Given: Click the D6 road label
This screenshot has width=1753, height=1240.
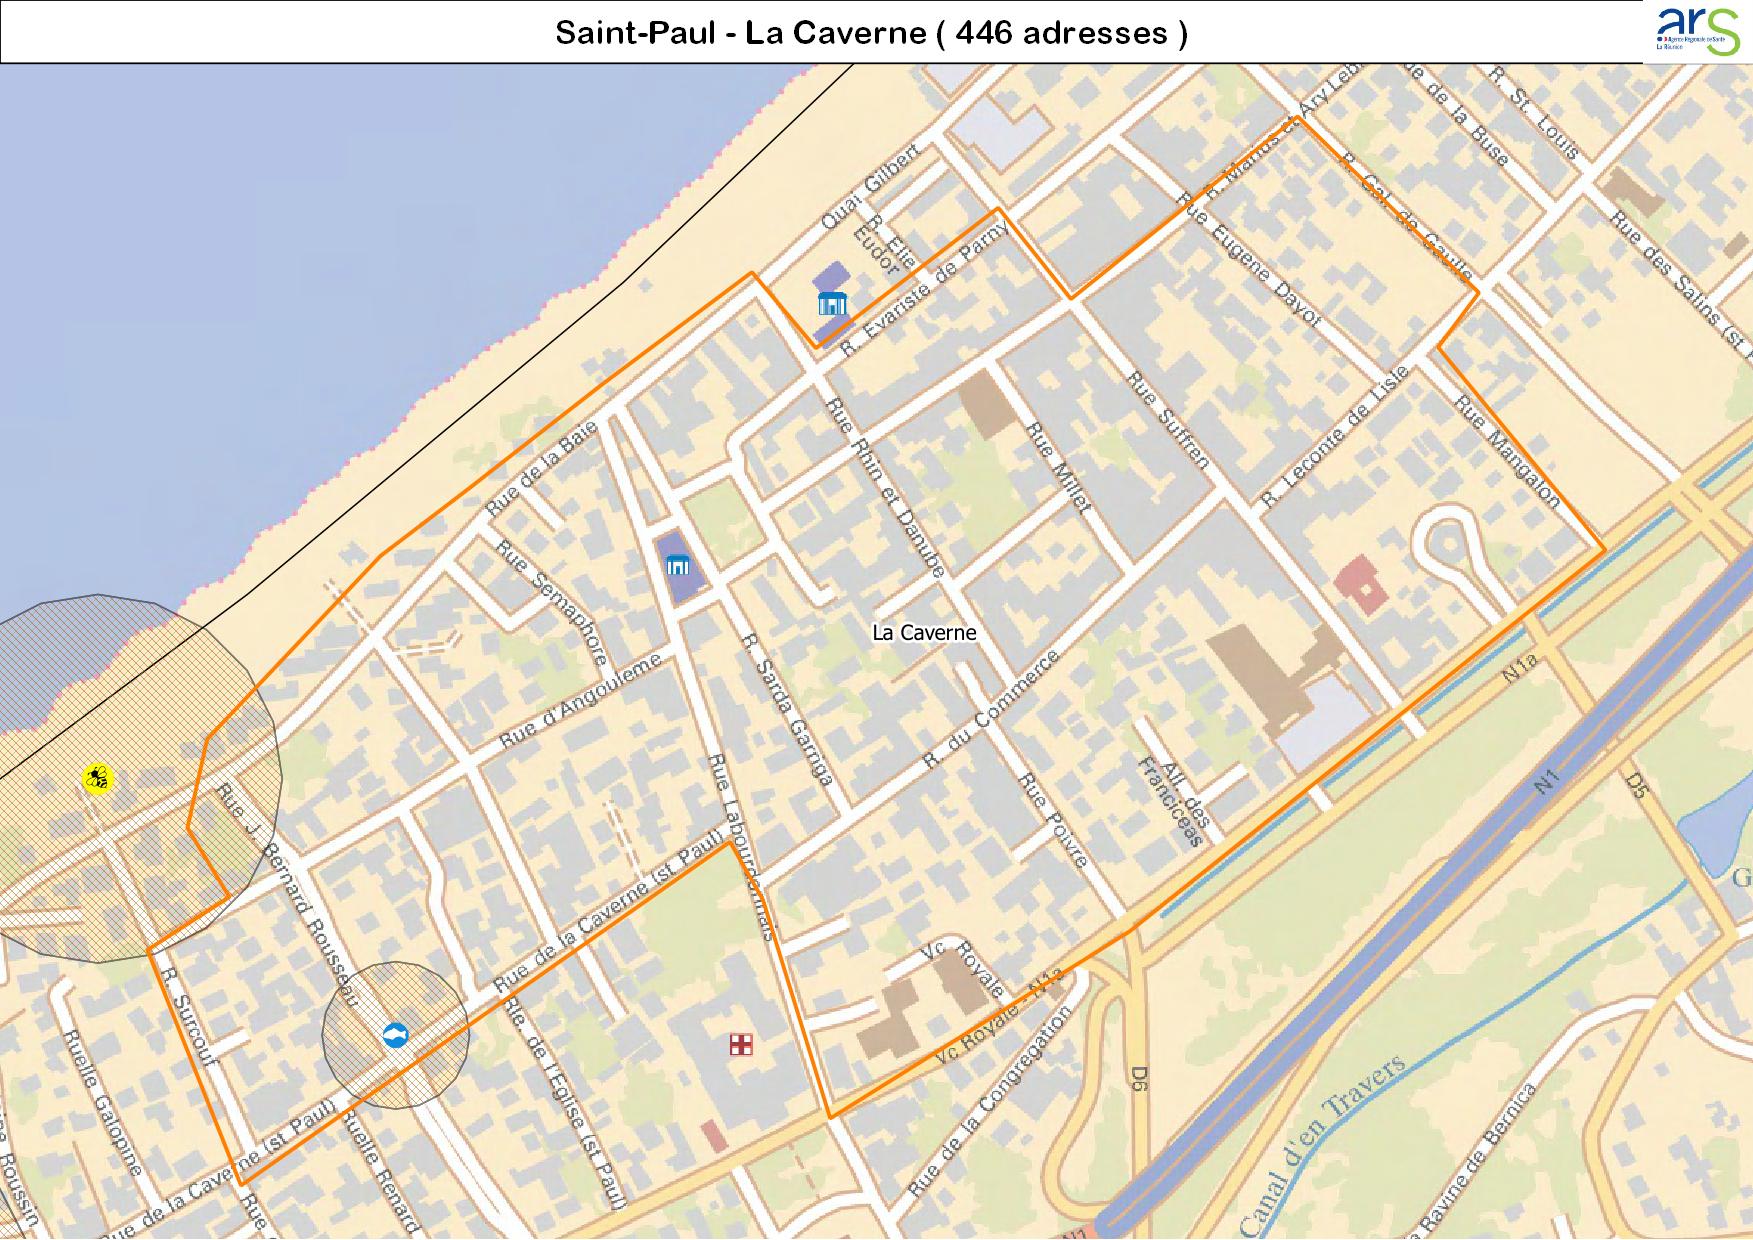Looking at the screenshot, I should [x=1138, y=1079].
